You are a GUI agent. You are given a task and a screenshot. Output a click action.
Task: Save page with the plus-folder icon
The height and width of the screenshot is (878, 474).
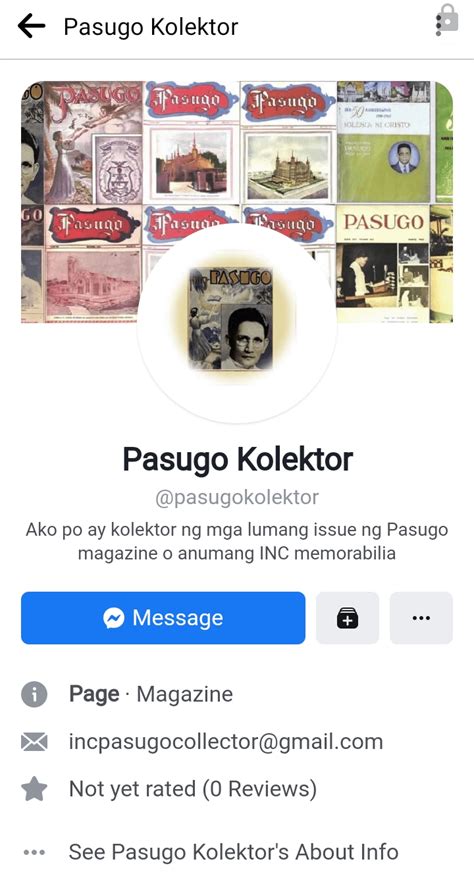348,618
